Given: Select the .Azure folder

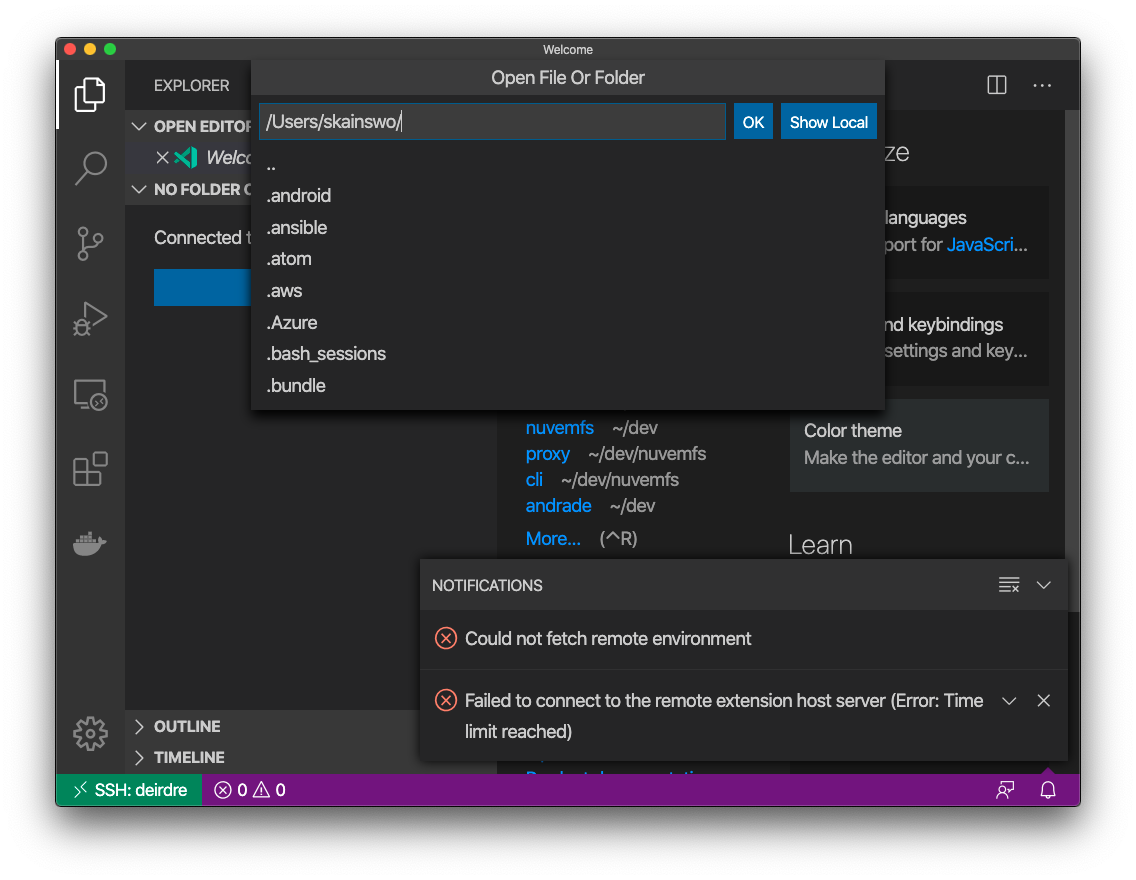Looking at the screenshot, I should [567, 322].
